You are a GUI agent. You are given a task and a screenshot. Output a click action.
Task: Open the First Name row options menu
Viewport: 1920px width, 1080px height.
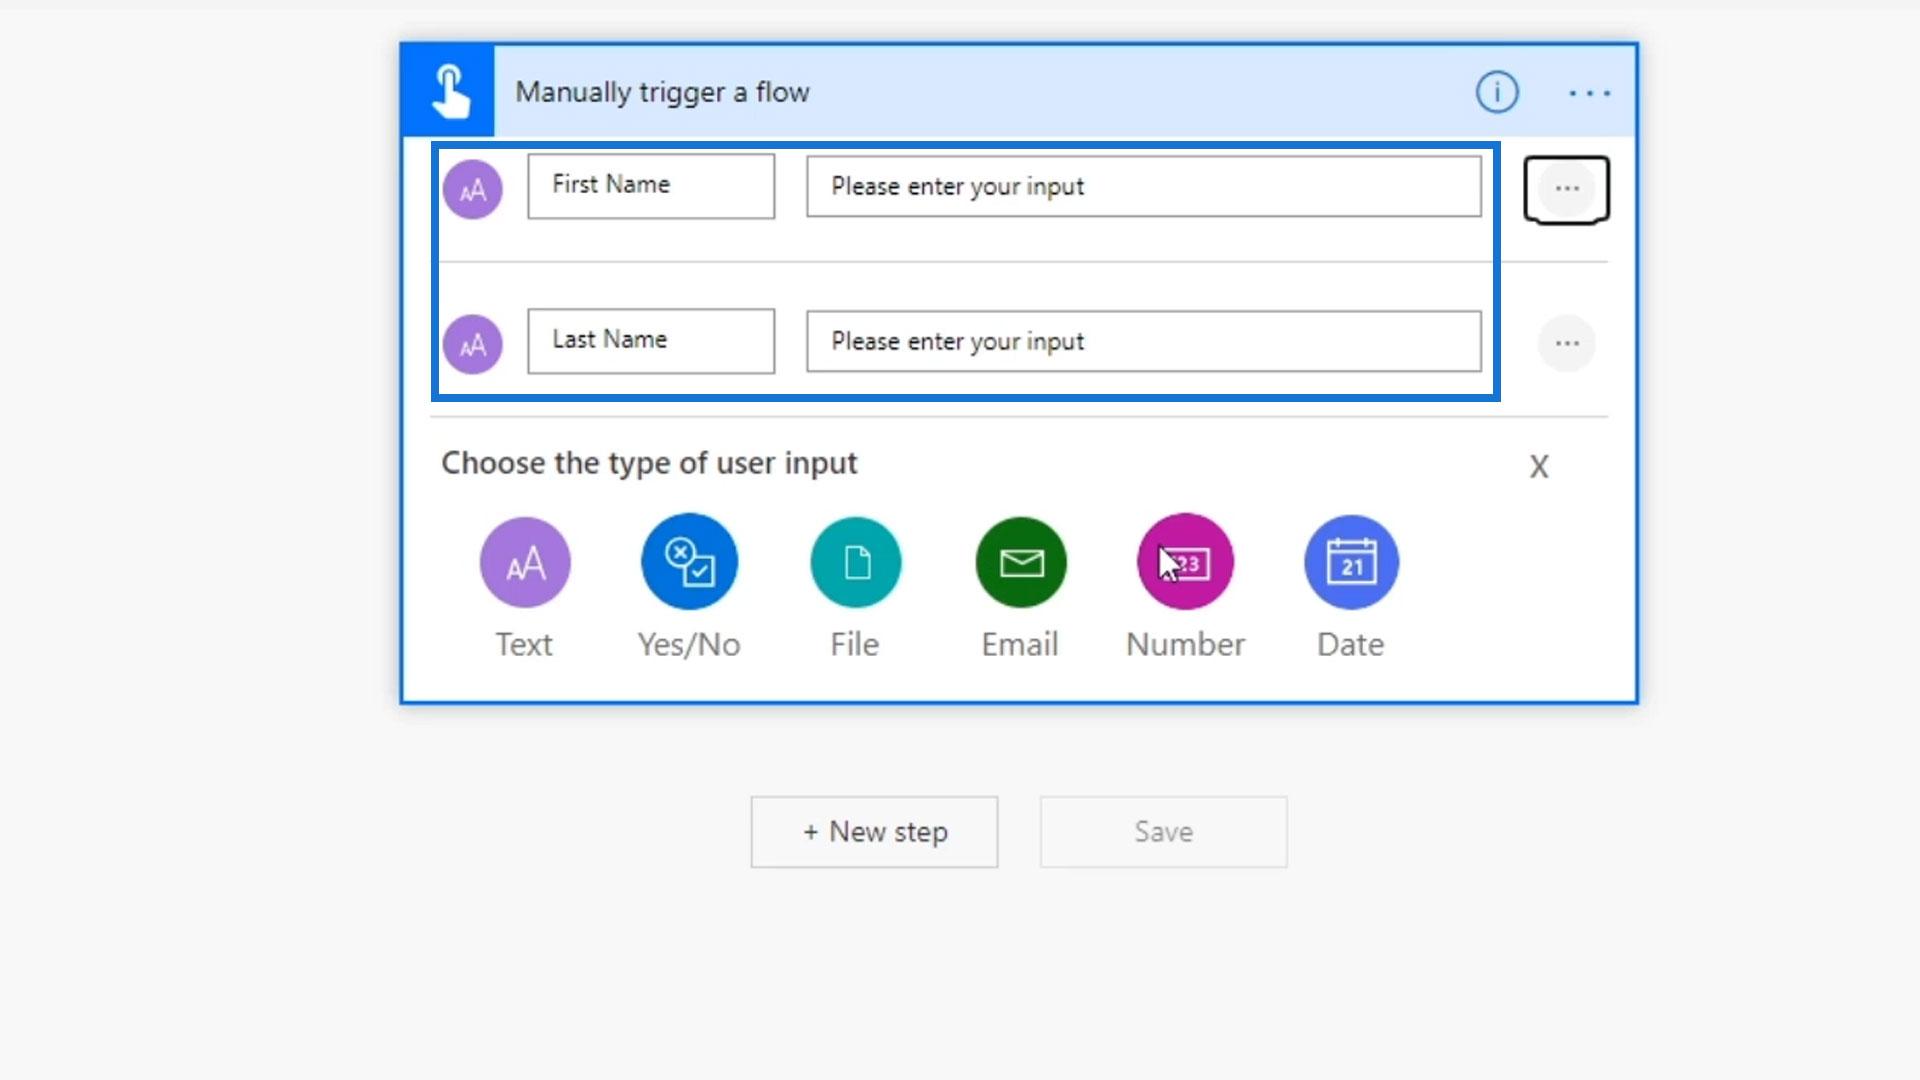pyautogui.click(x=1566, y=189)
